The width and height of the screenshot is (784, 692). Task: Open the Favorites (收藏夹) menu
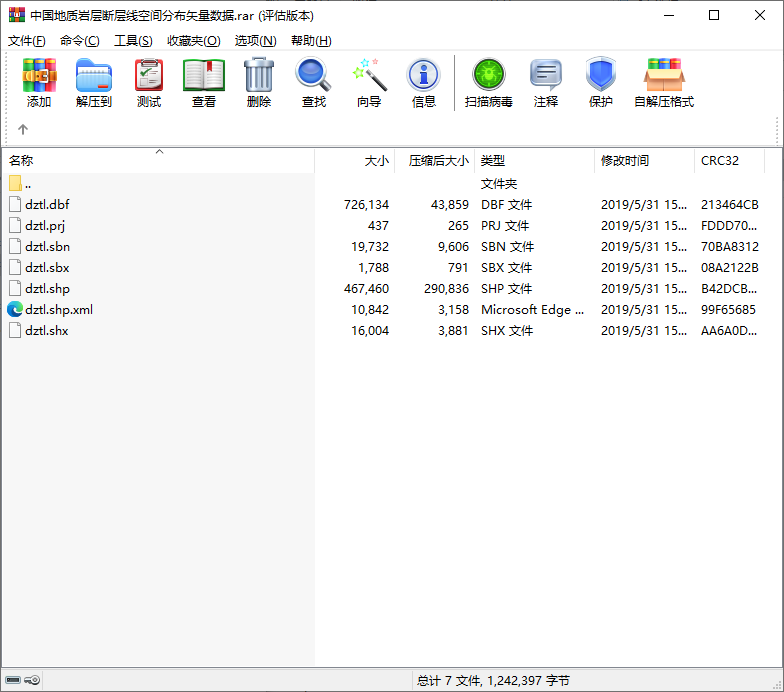pyautogui.click(x=194, y=40)
